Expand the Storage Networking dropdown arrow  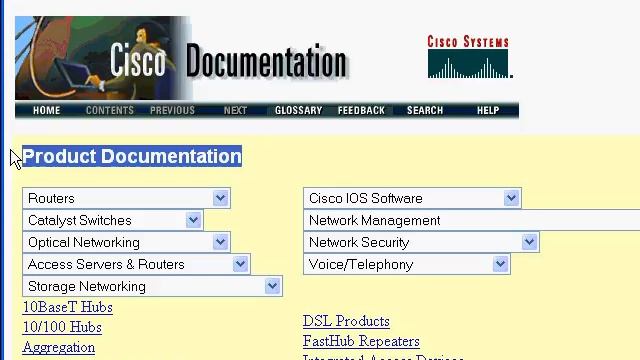(x=272, y=286)
